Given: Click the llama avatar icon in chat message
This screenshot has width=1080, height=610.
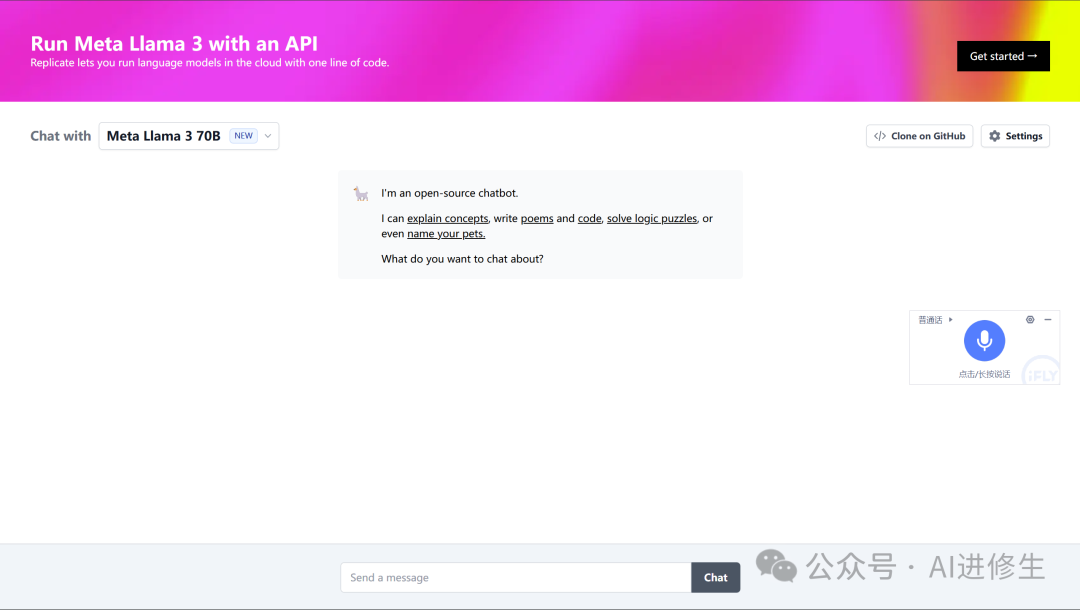Looking at the screenshot, I should pyautogui.click(x=361, y=193).
